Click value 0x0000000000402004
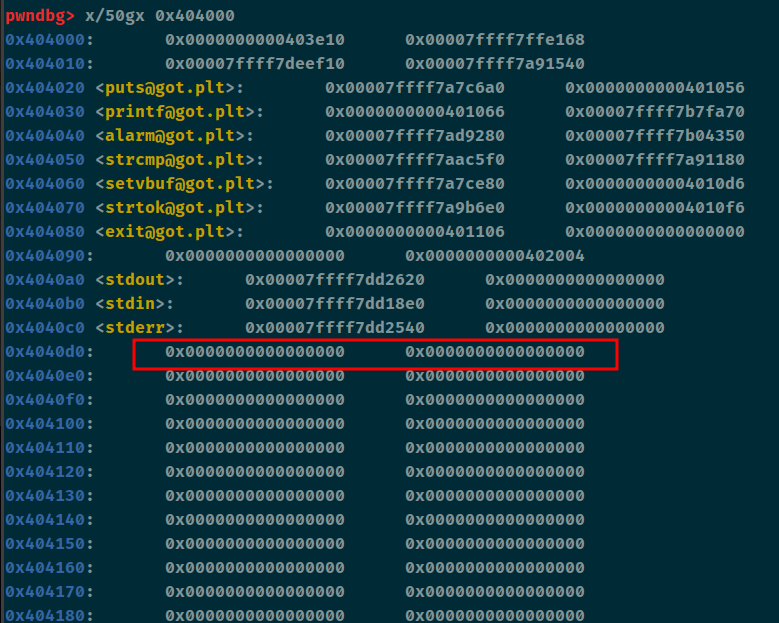 click(495, 255)
